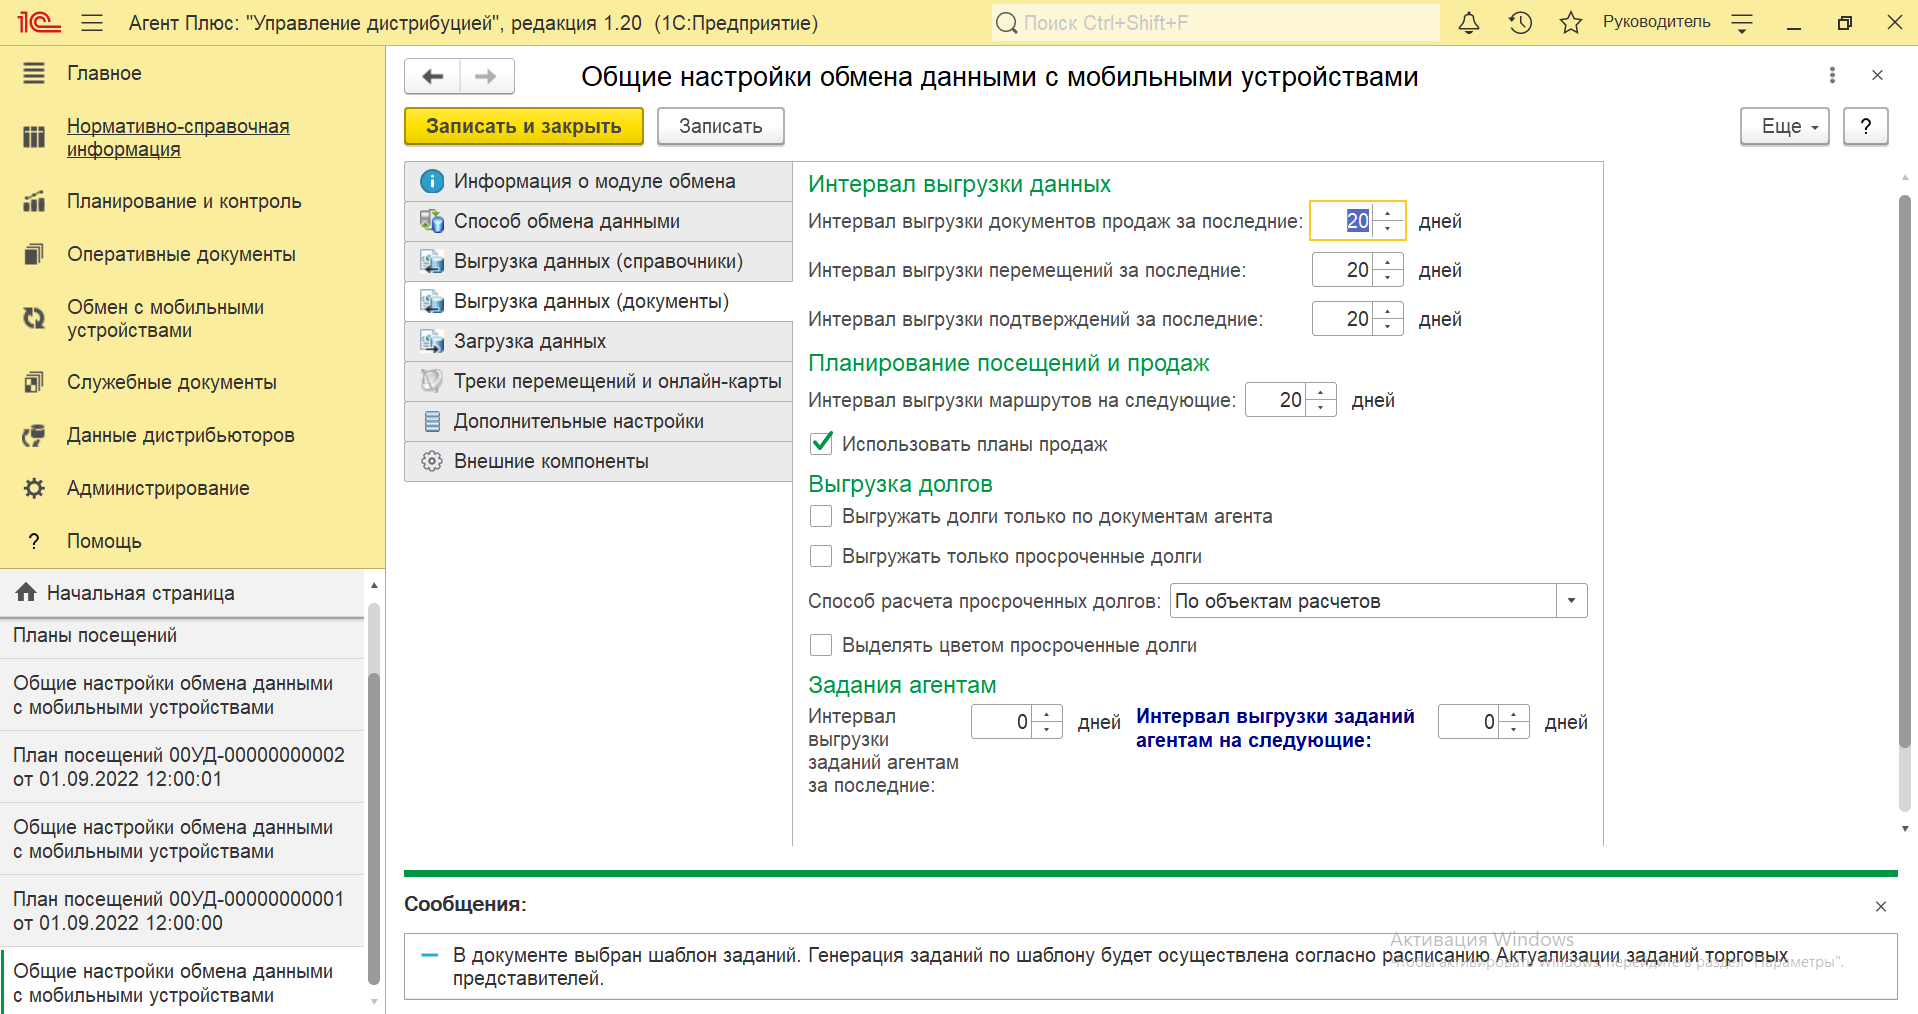Image resolution: width=1918 pixels, height=1014 pixels.
Task: Open the 1C main menu hamburger icon
Action: coord(92,22)
